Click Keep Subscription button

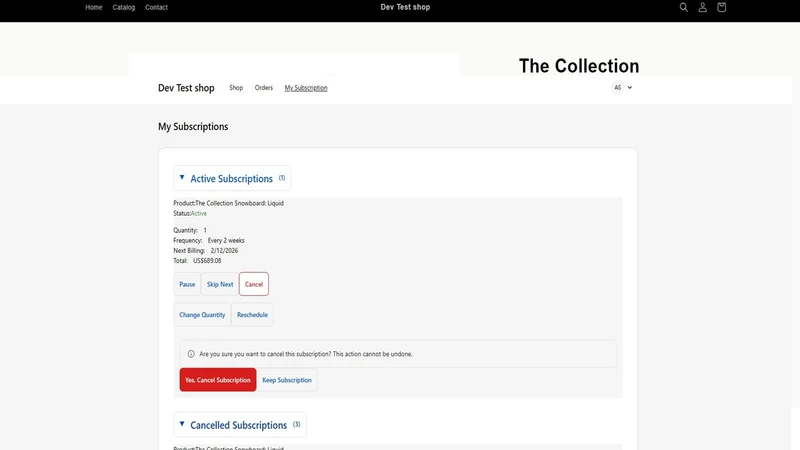pos(287,380)
